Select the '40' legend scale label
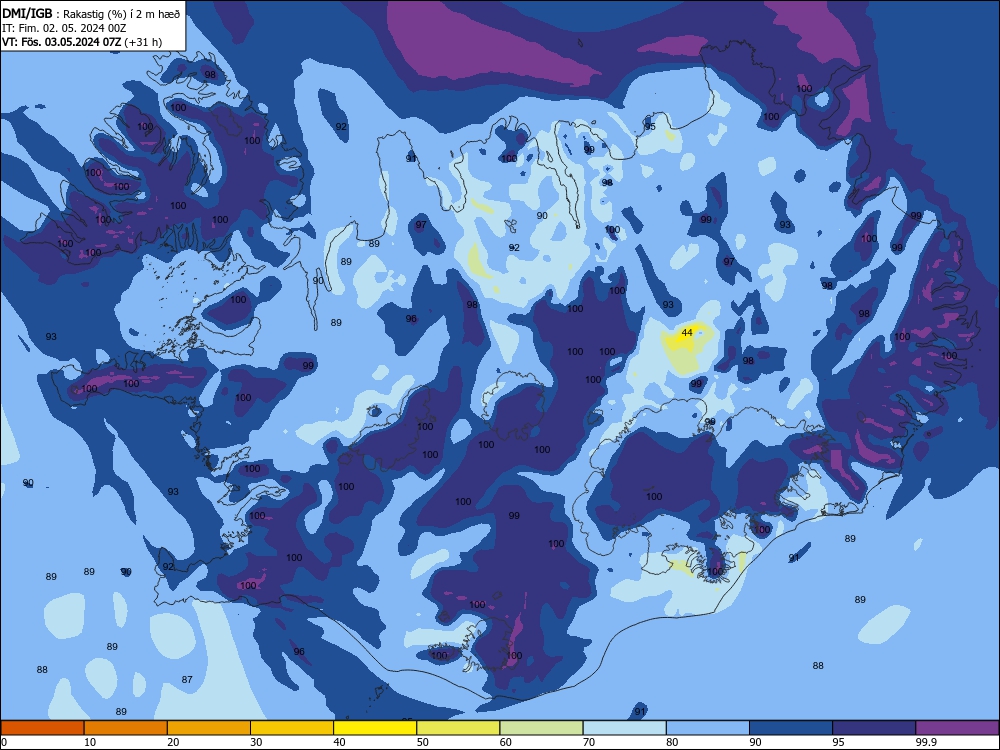This screenshot has width=1000, height=750. 339,742
